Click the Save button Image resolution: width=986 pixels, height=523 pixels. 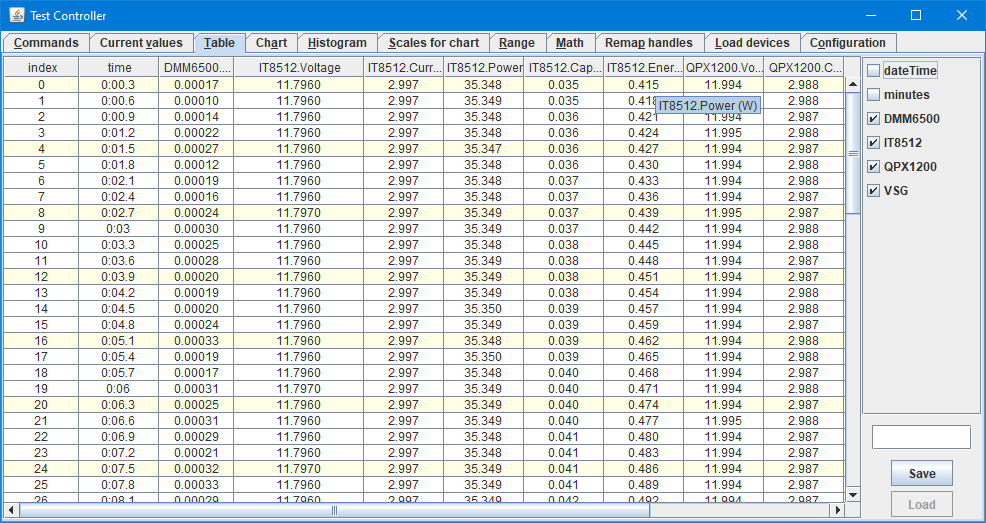tap(921, 473)
